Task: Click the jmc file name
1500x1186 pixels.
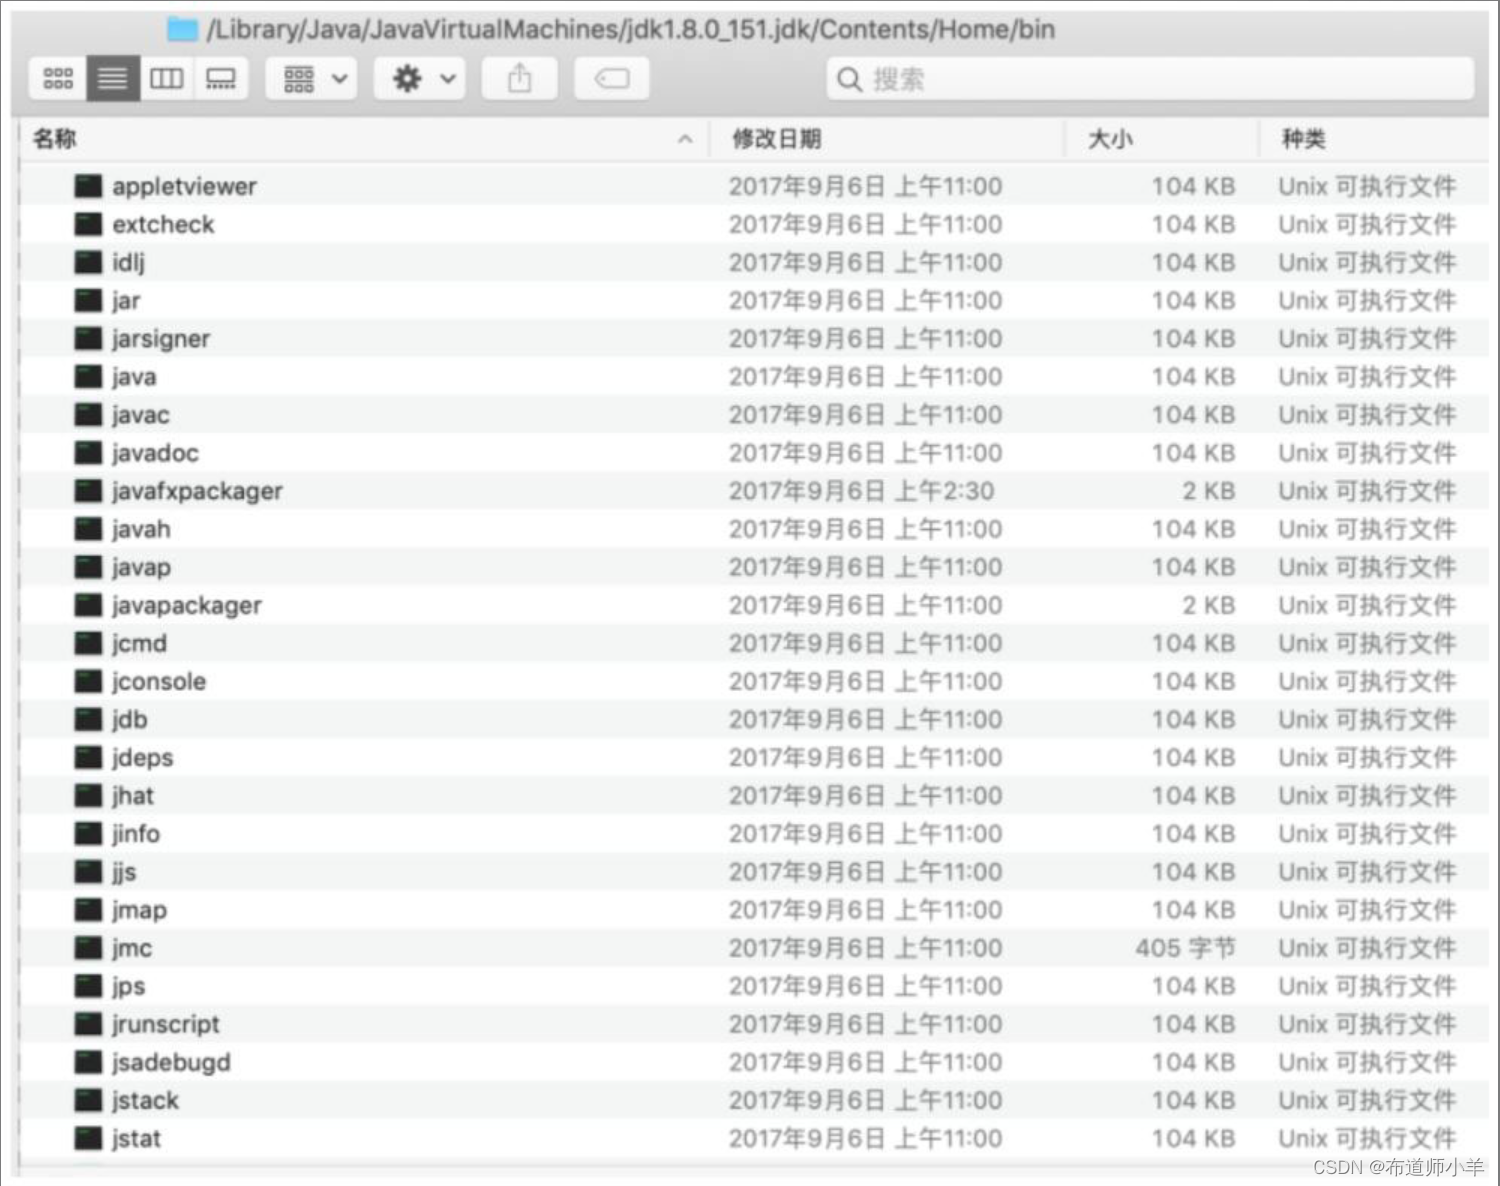Action: (x=132, y=948)
